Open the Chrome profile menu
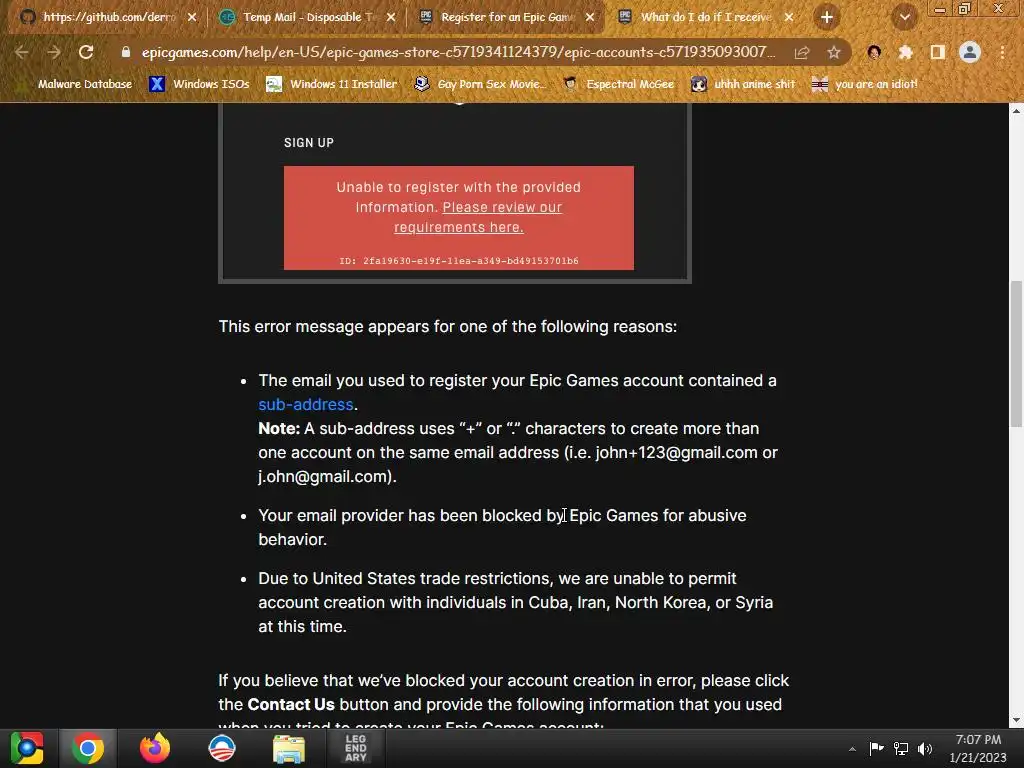Viewport: 1024px width, 768px height. pyautogui.click(x=970, y=52)
